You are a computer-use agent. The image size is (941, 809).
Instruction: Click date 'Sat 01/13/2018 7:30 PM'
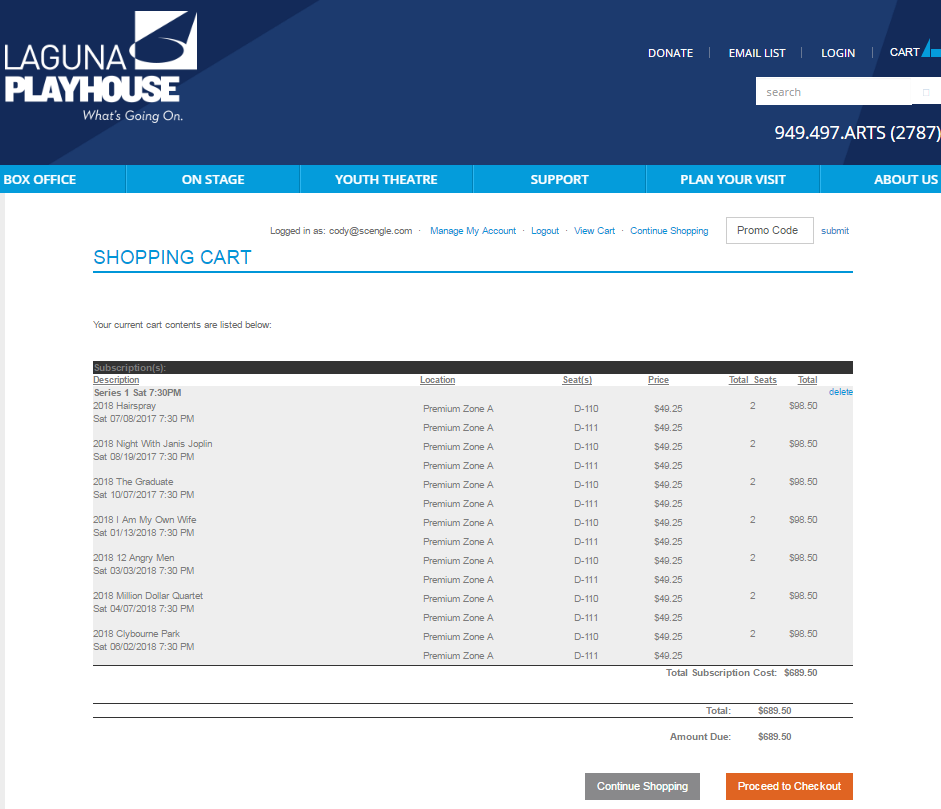pyautogui.click(x=143, y=533)
